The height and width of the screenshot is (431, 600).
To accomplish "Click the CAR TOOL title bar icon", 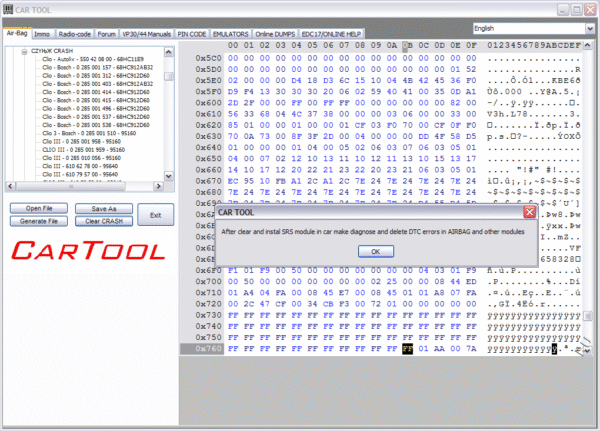I will tap(8, 10).
